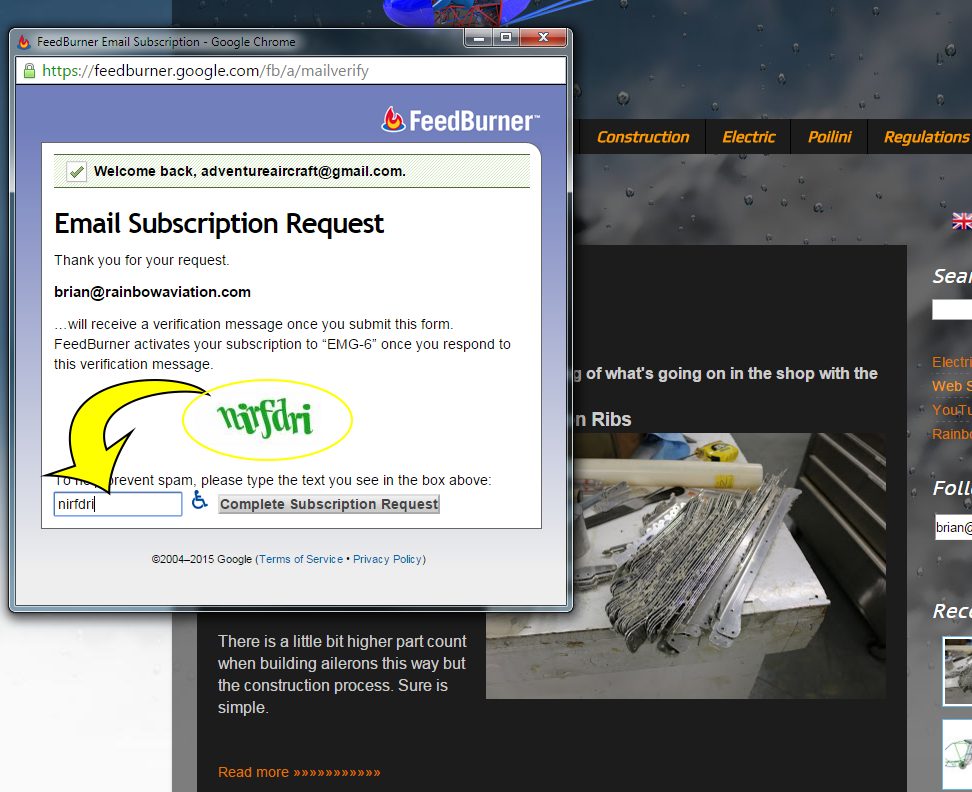Open the Construction menu on website
This screenshot has width=972, height=792.
coord(643,137)
